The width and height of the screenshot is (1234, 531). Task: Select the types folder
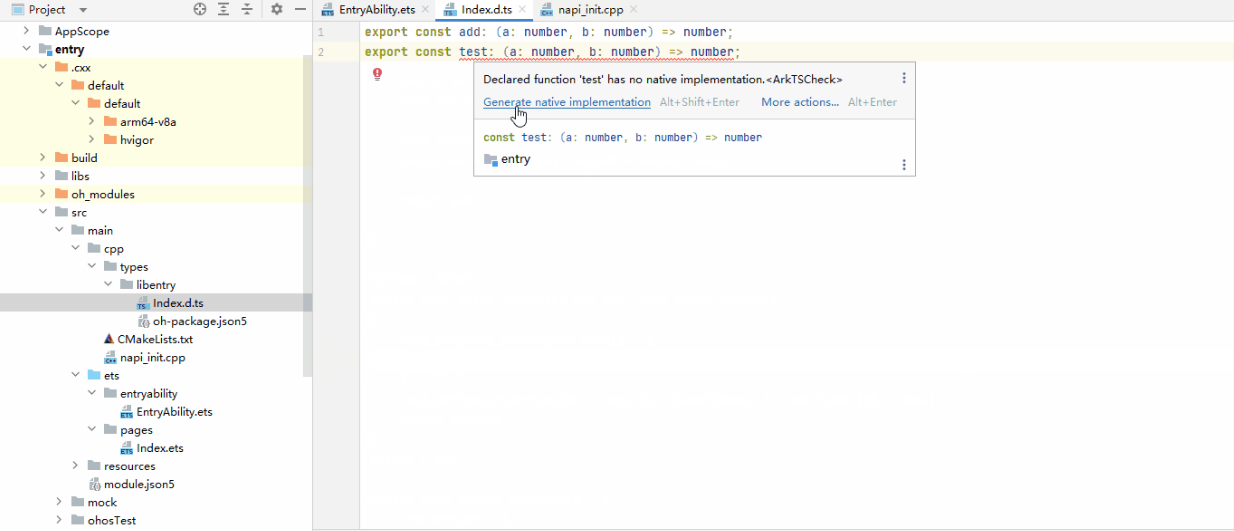point(134,267)
